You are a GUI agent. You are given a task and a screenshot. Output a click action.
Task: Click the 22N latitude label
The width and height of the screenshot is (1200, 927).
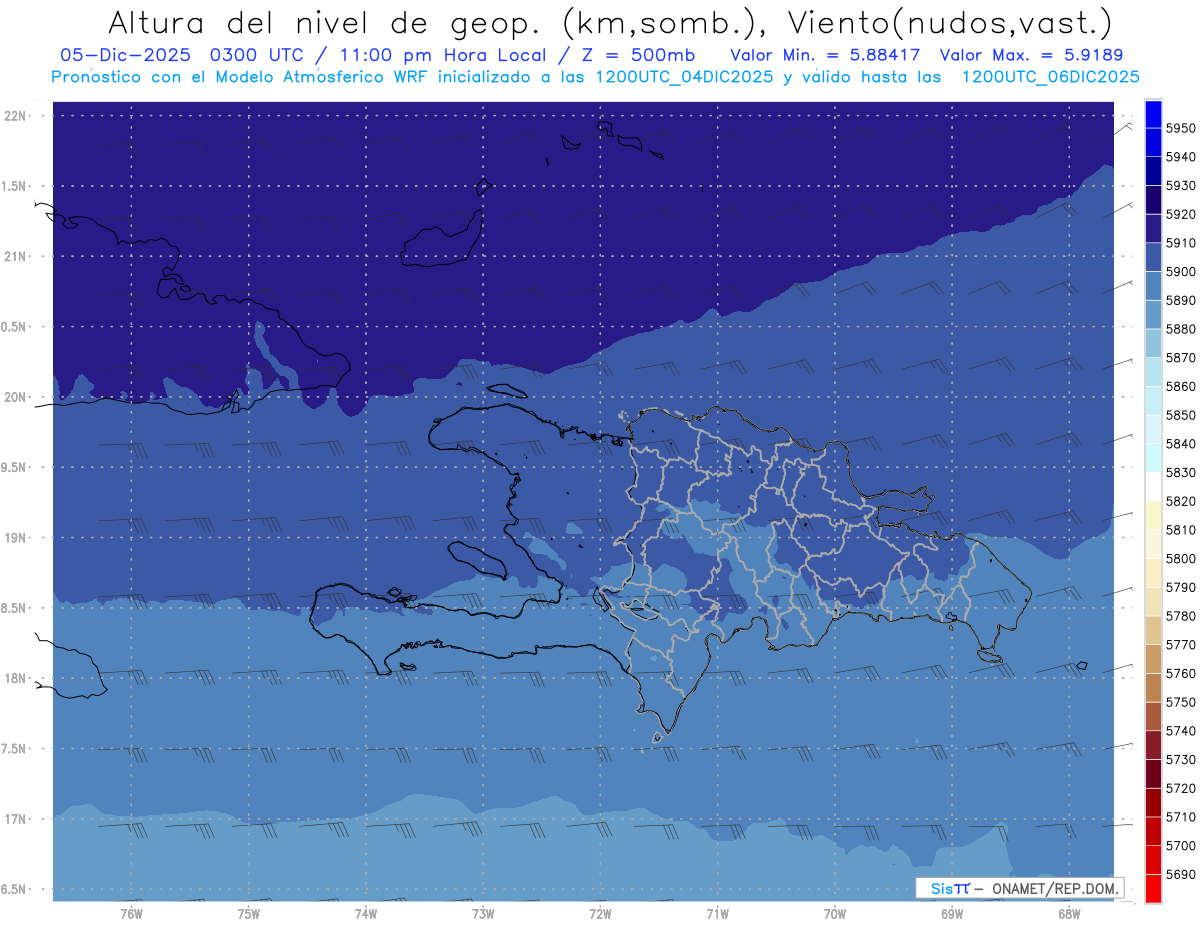click(16, 116)
